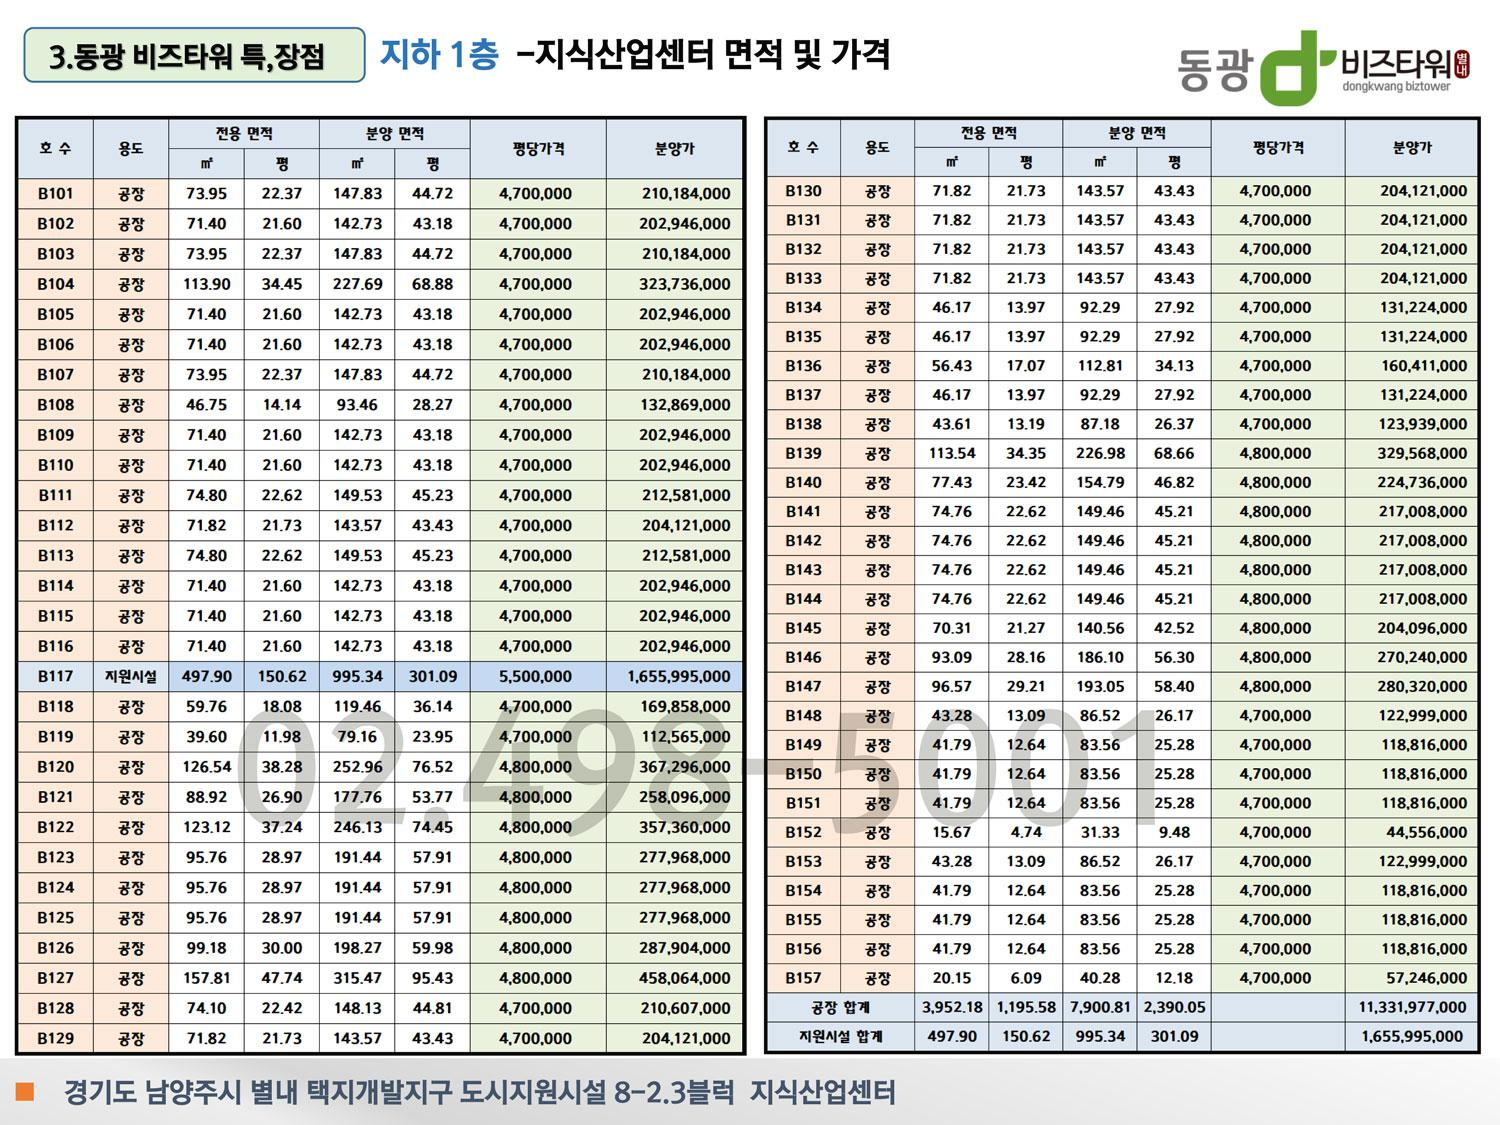The width and height of the screenshot is (1500, 1125).
Task: Click the orange square bullet in footer
Action: 25,1090
